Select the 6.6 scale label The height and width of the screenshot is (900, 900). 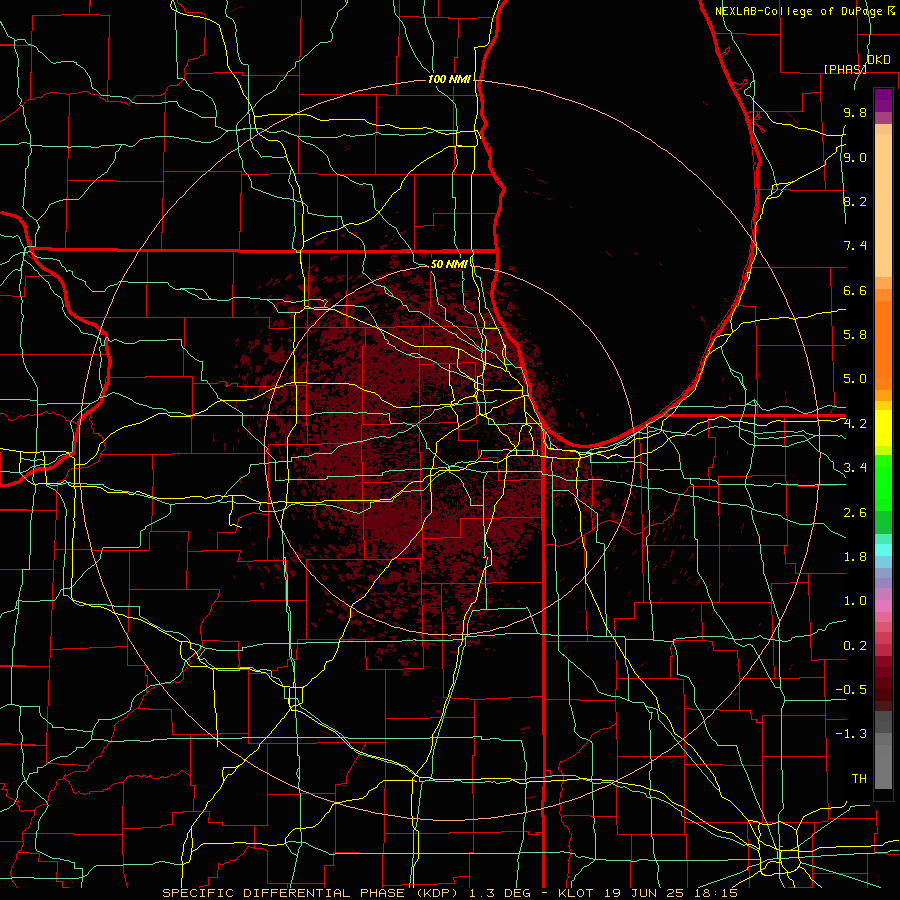tap(855, 290)
